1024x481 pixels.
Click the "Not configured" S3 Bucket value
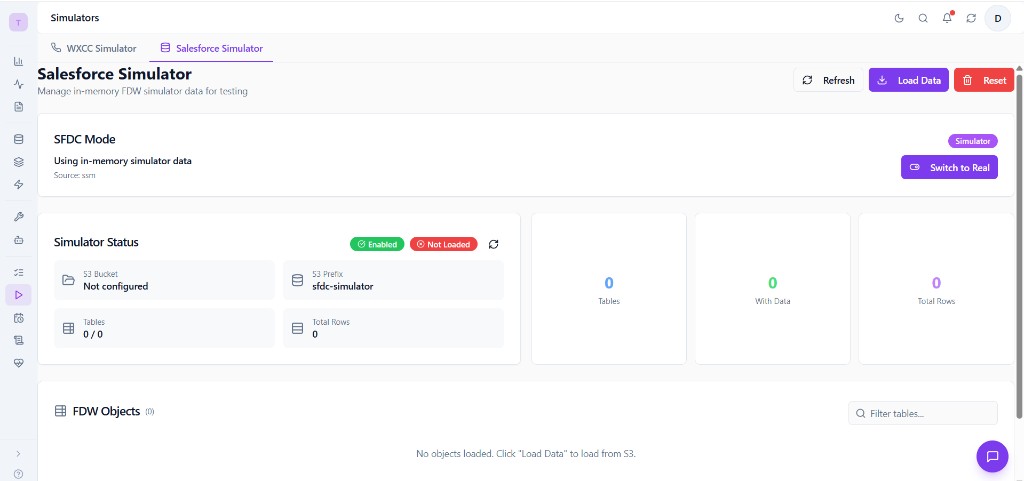tap(116, 286)
